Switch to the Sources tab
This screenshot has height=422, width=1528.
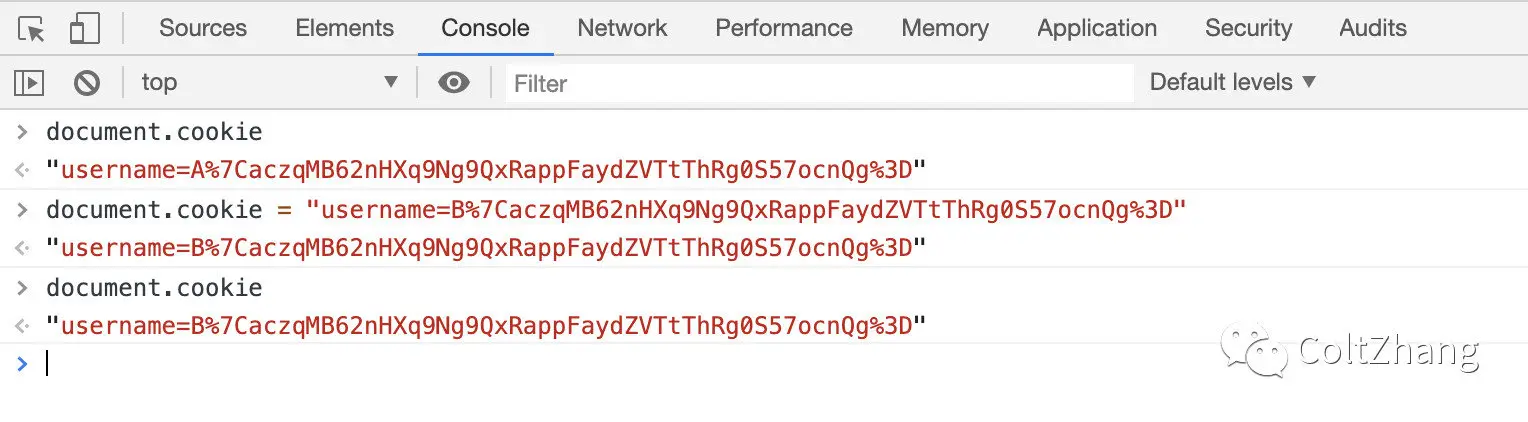click(203, 29)
